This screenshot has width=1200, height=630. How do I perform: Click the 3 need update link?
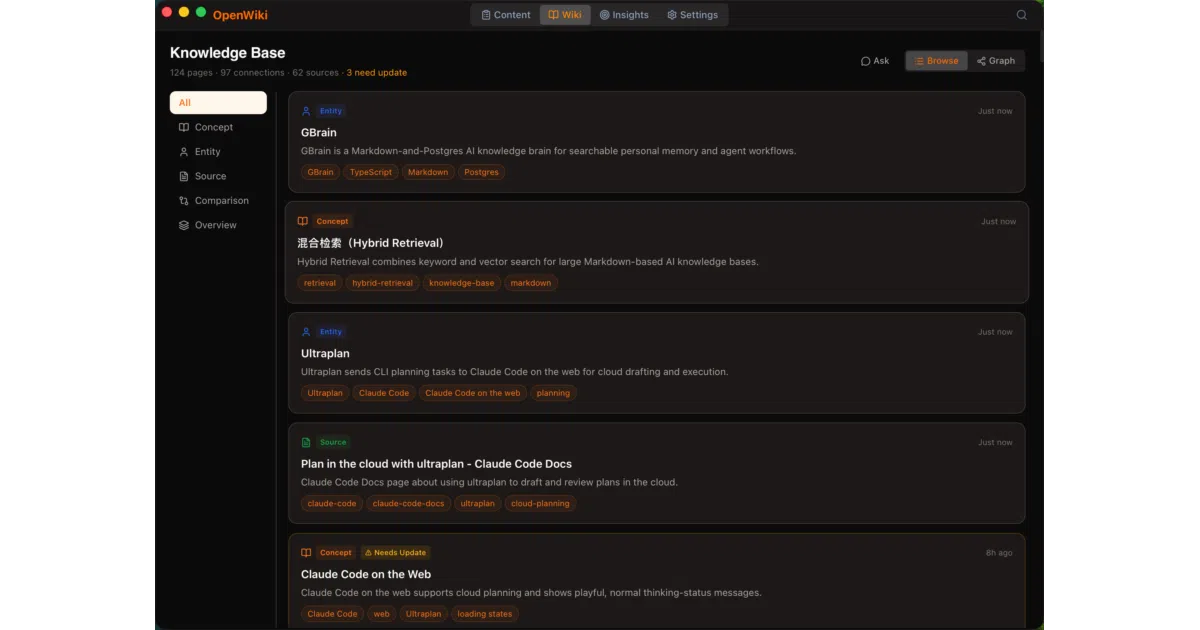point(377,73)
